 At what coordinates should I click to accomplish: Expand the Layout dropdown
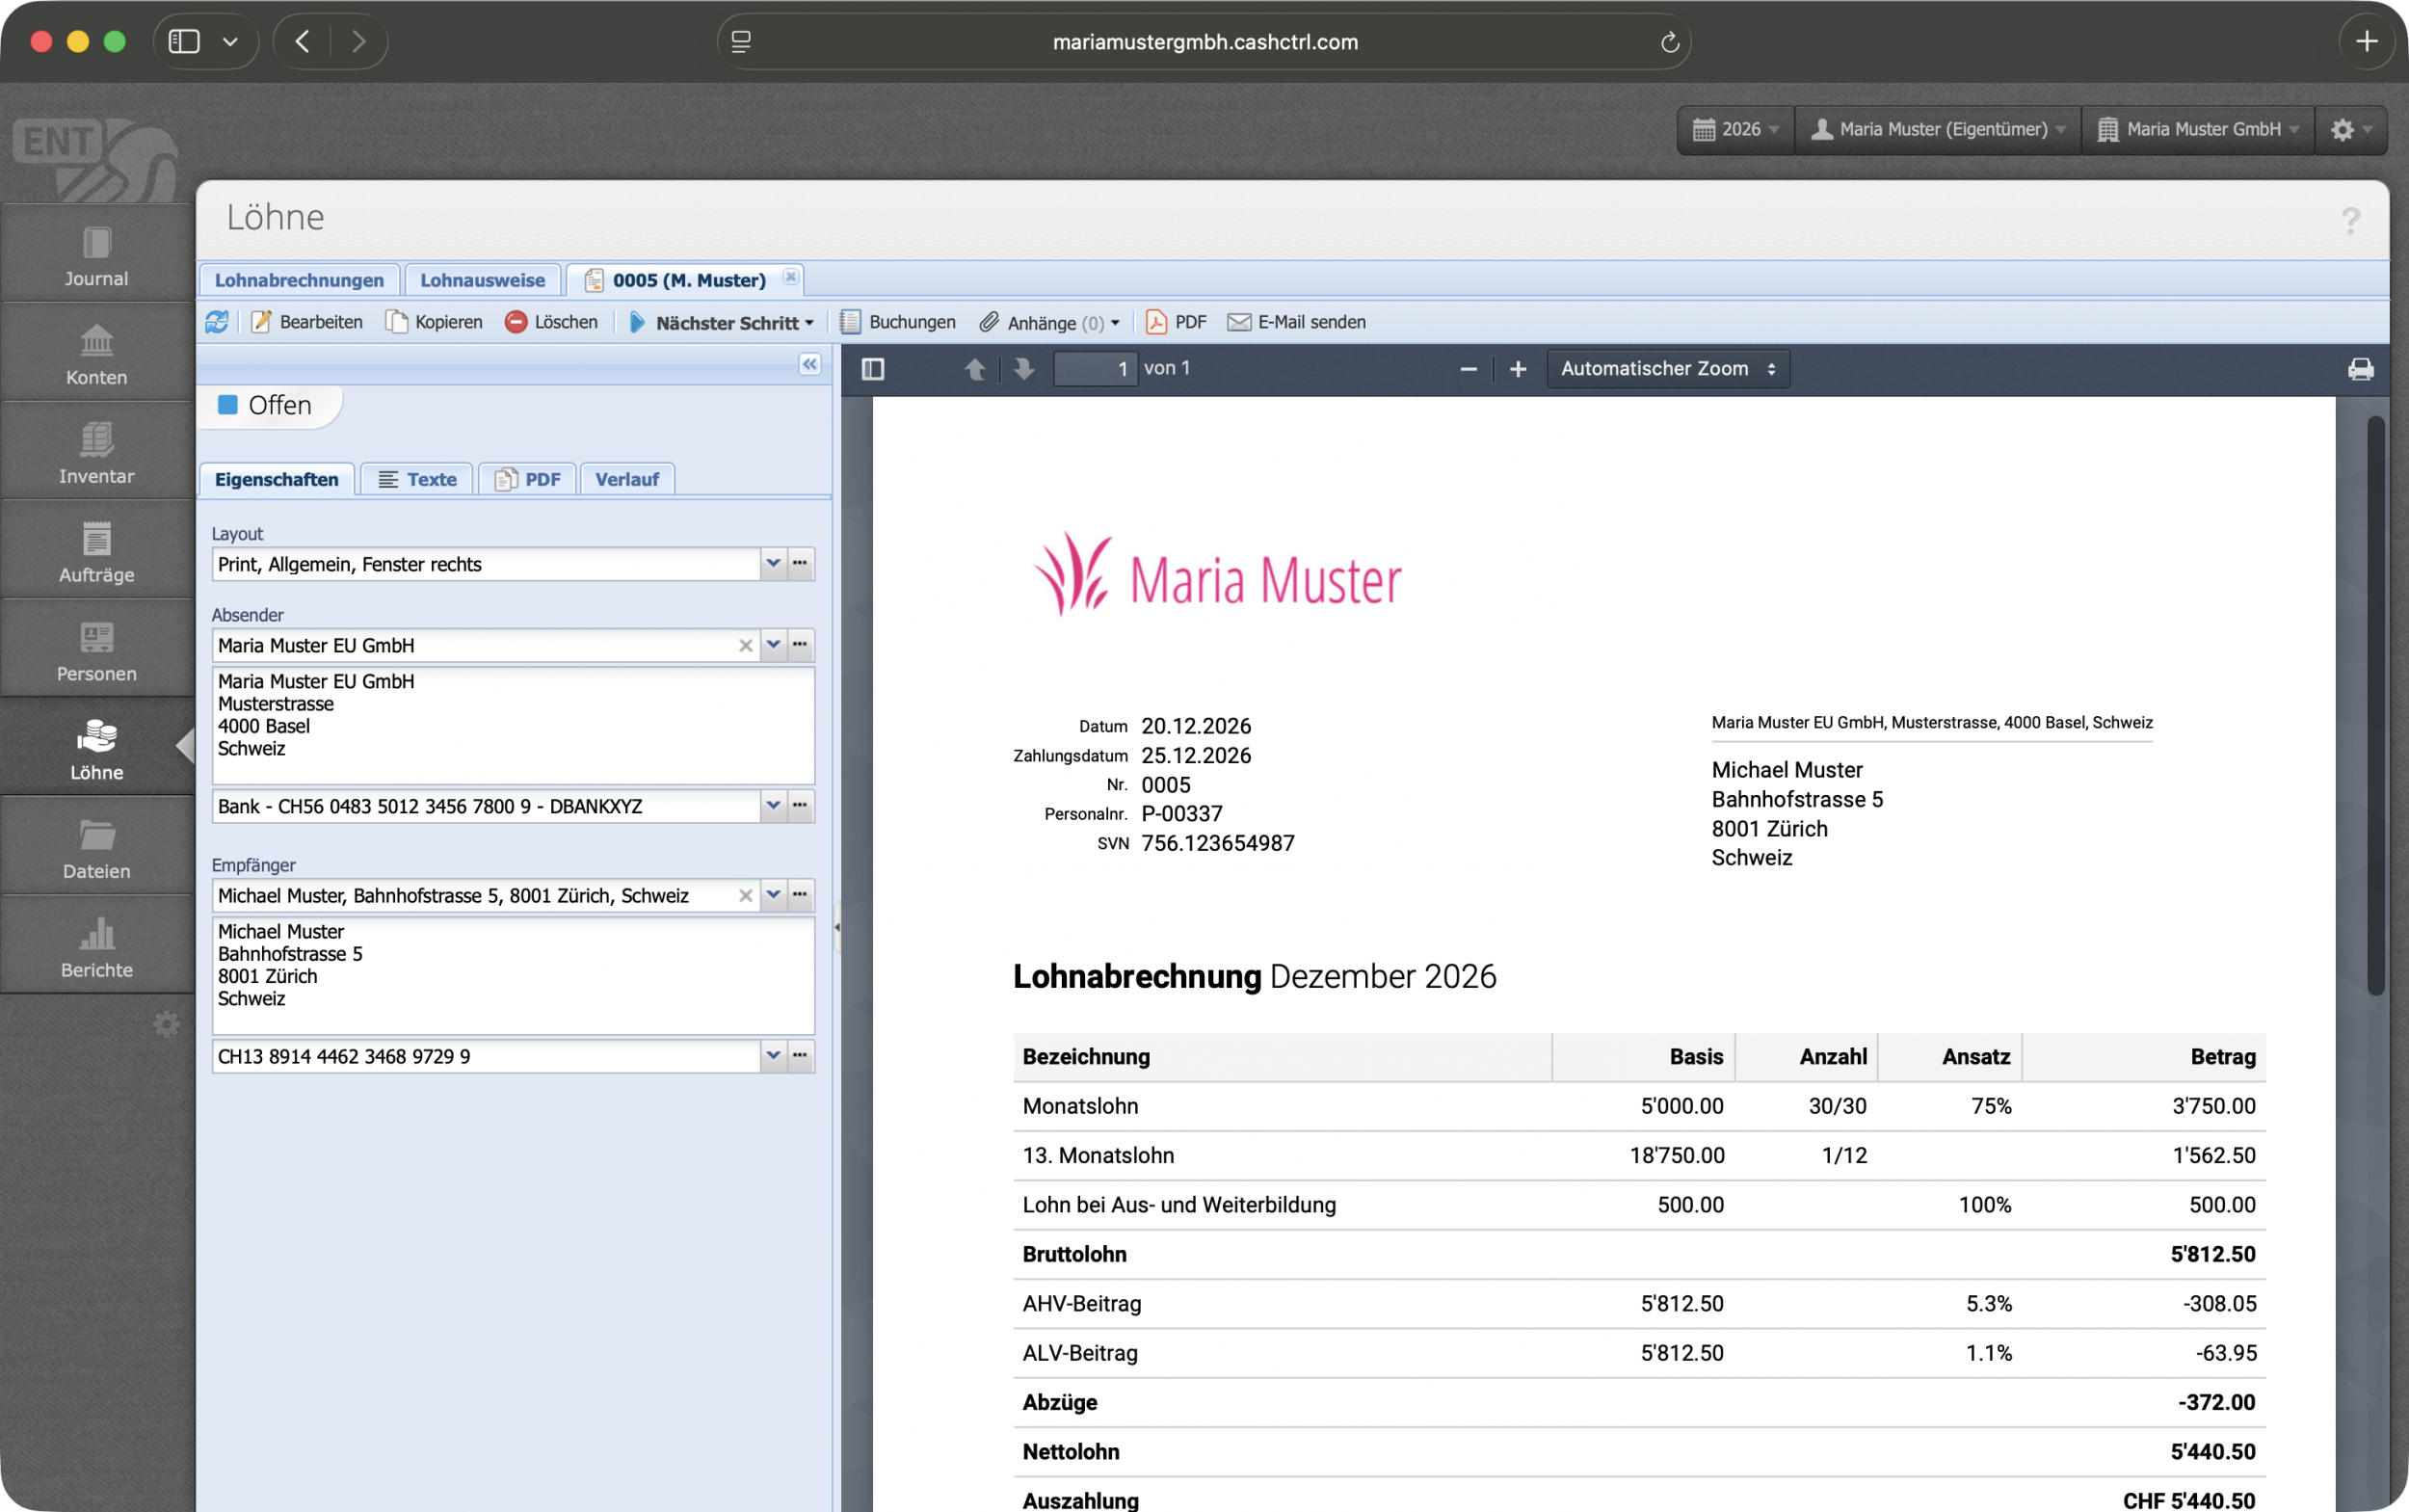[x=773, y=564]
